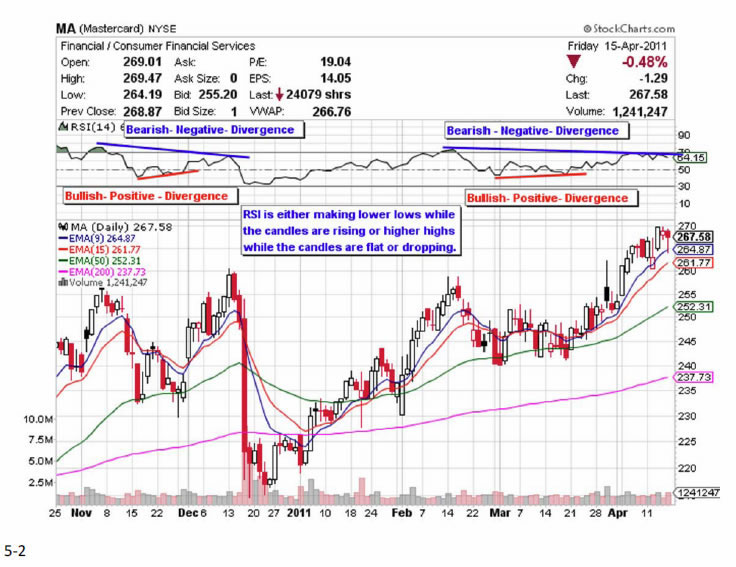
Task: Click the Dec label on date axis
Action: click(188, 513)
